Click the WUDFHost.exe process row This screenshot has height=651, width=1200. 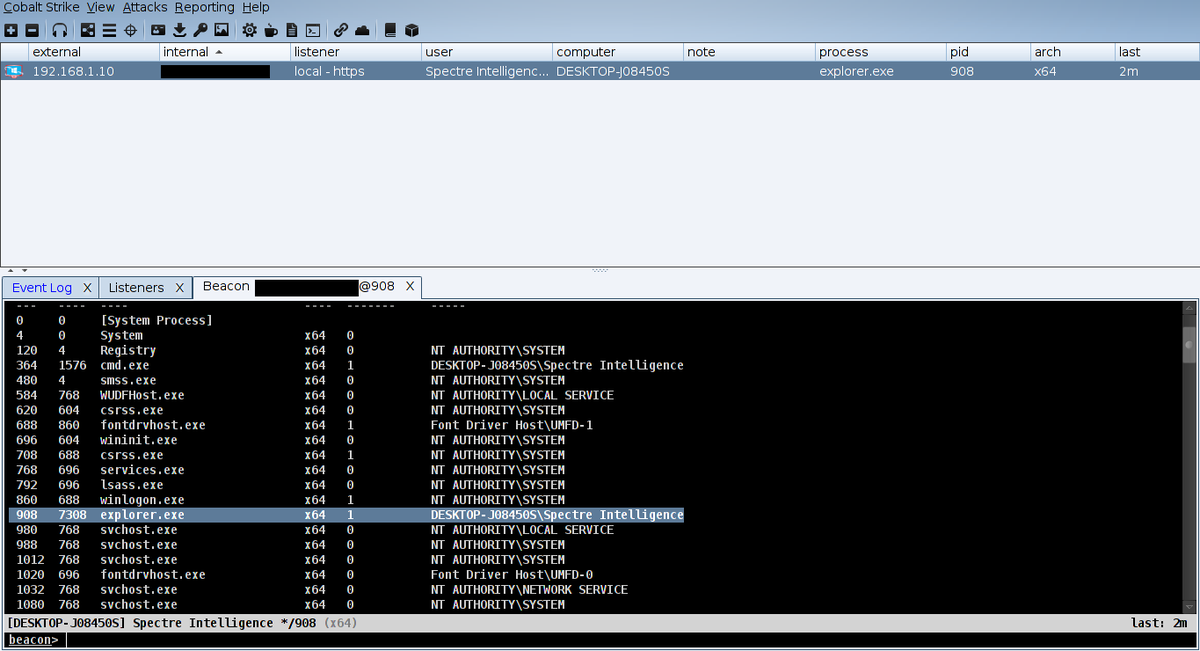click(x=315, y=395)
